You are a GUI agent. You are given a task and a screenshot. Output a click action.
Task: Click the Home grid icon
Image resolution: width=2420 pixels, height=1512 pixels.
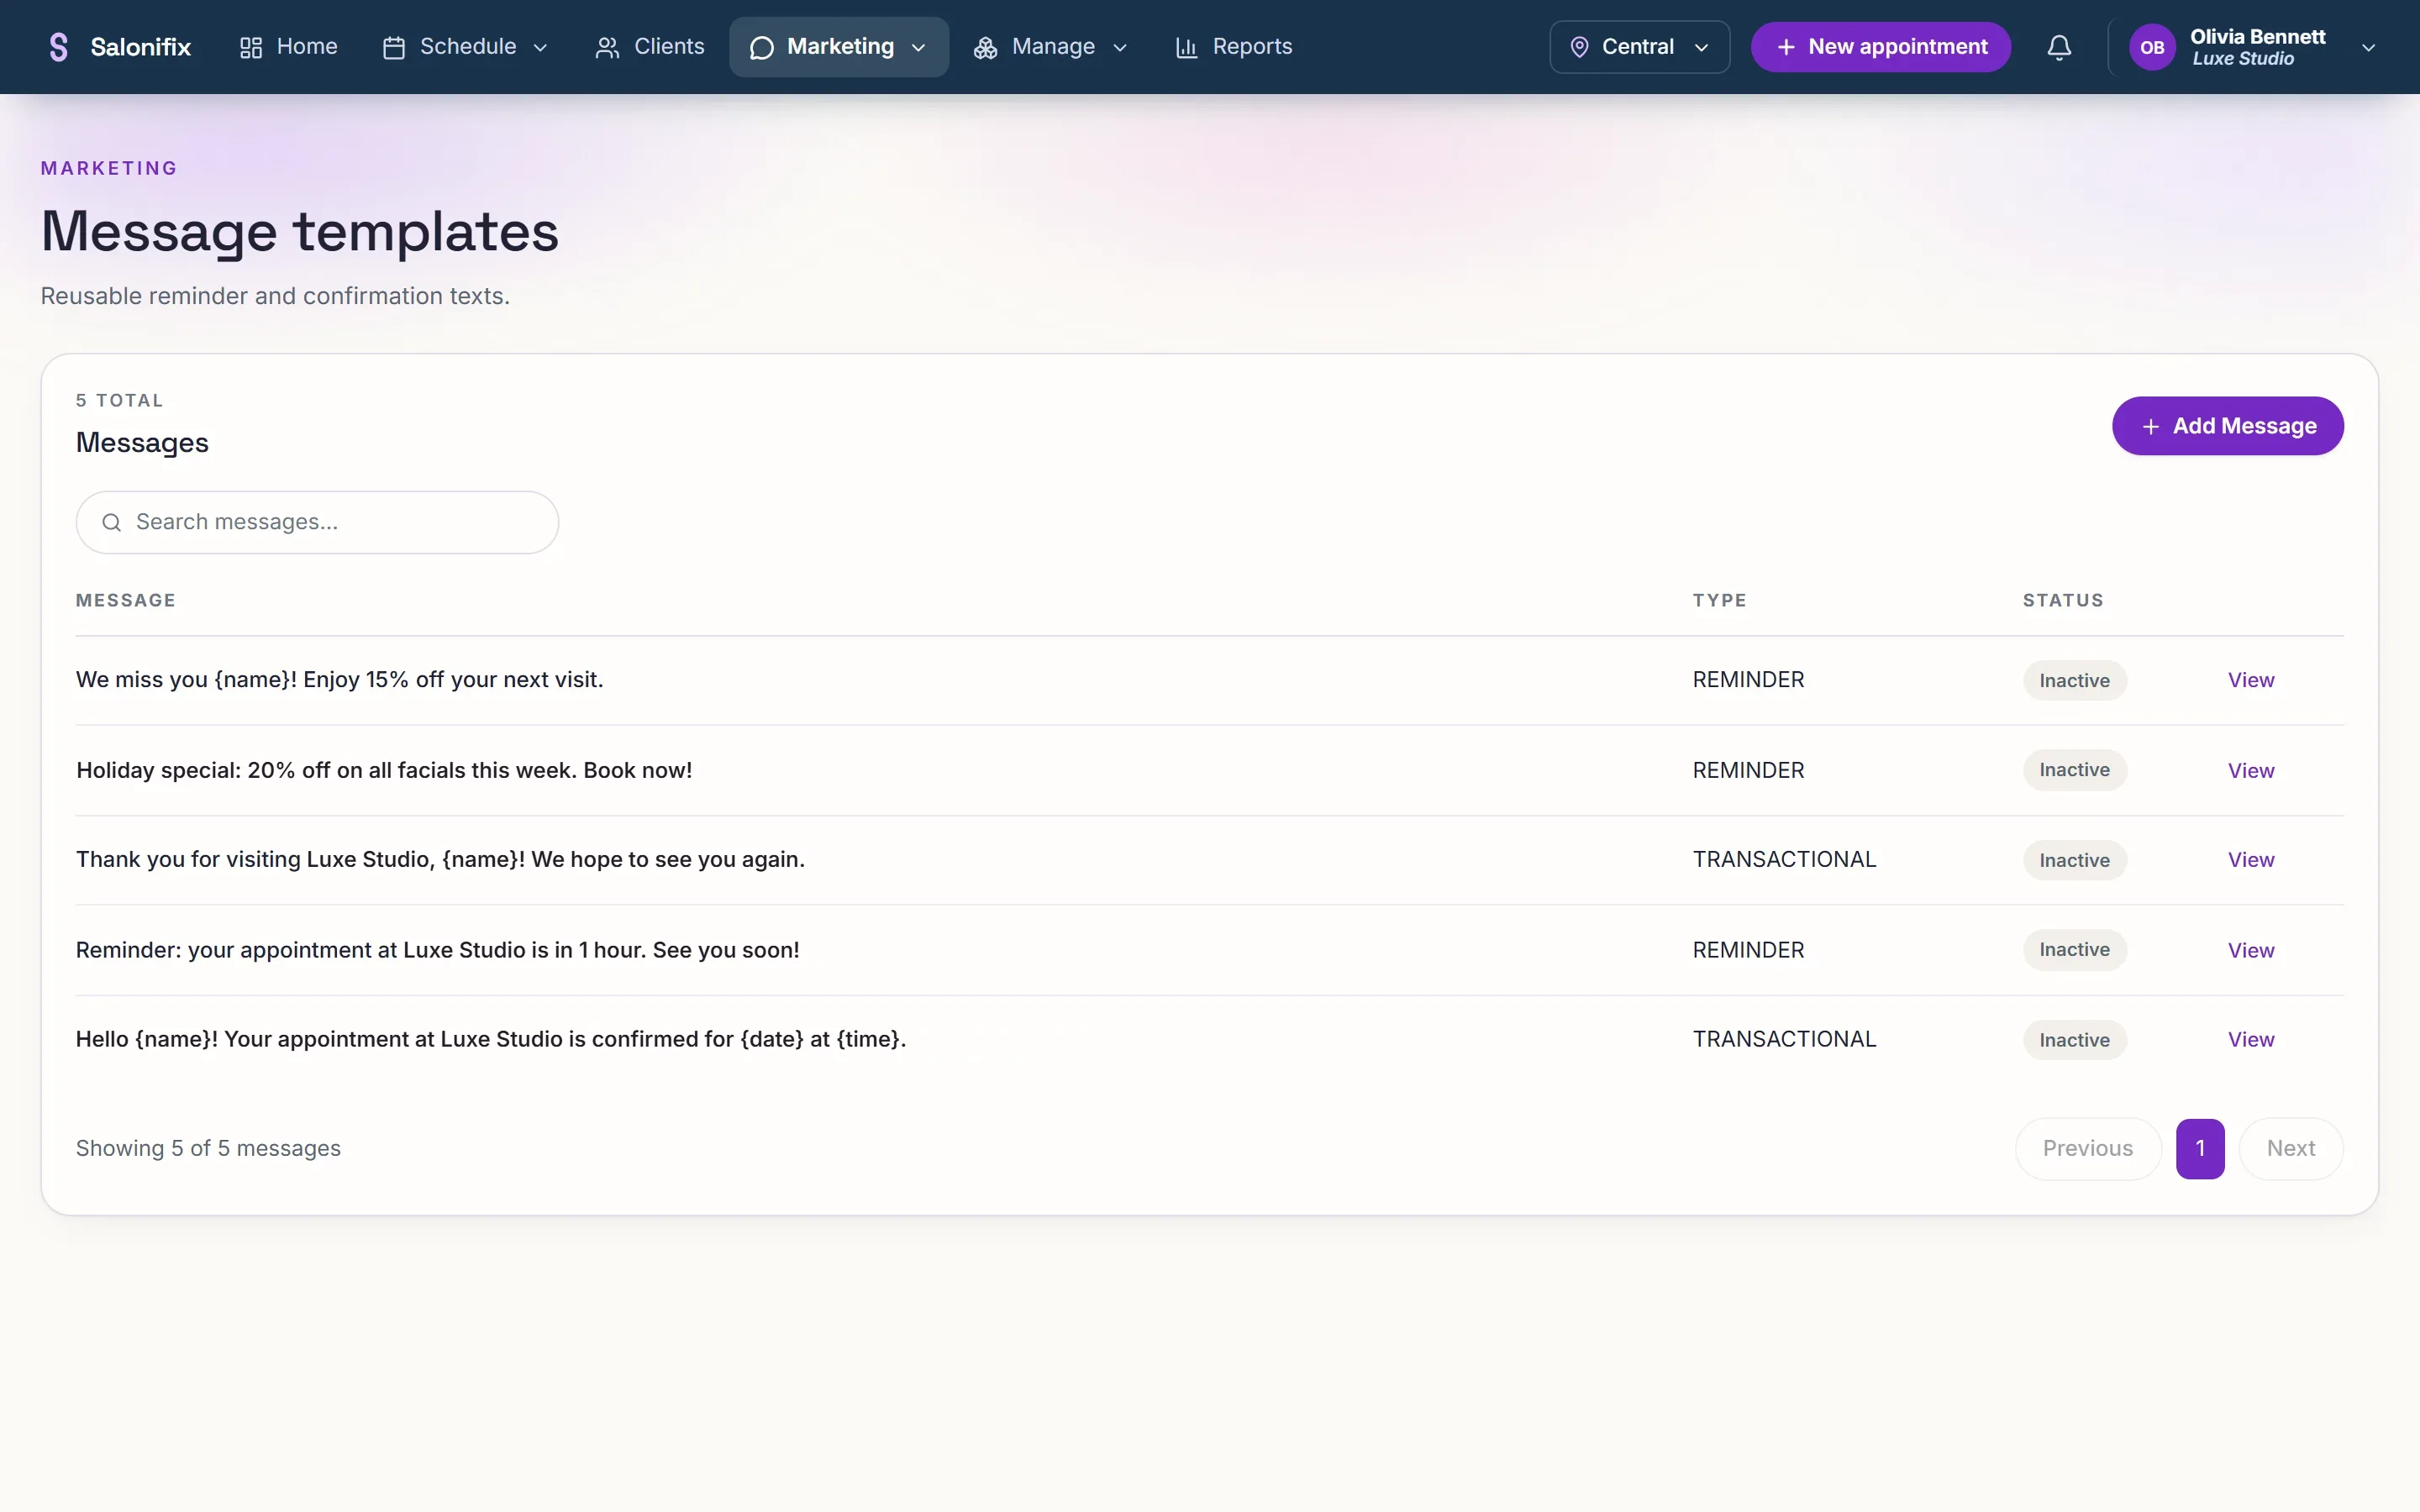[x=251, y=47]
